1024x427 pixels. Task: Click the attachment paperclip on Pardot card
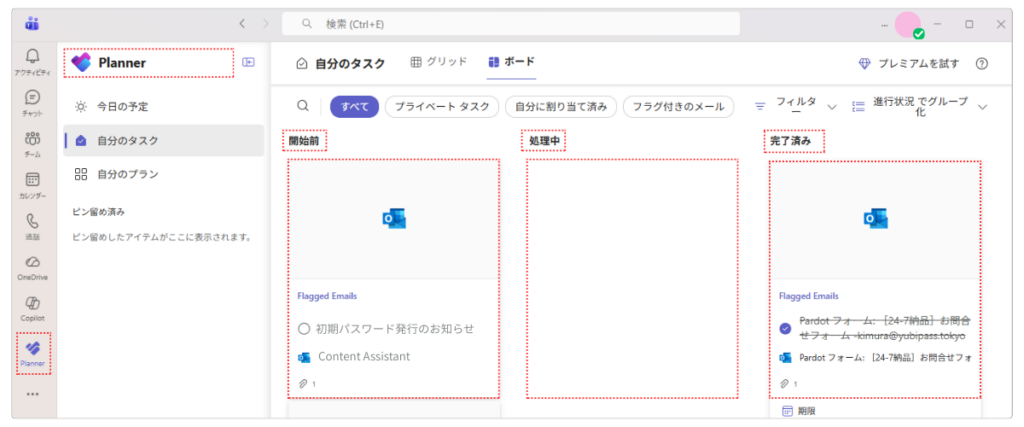click(785, 384)
